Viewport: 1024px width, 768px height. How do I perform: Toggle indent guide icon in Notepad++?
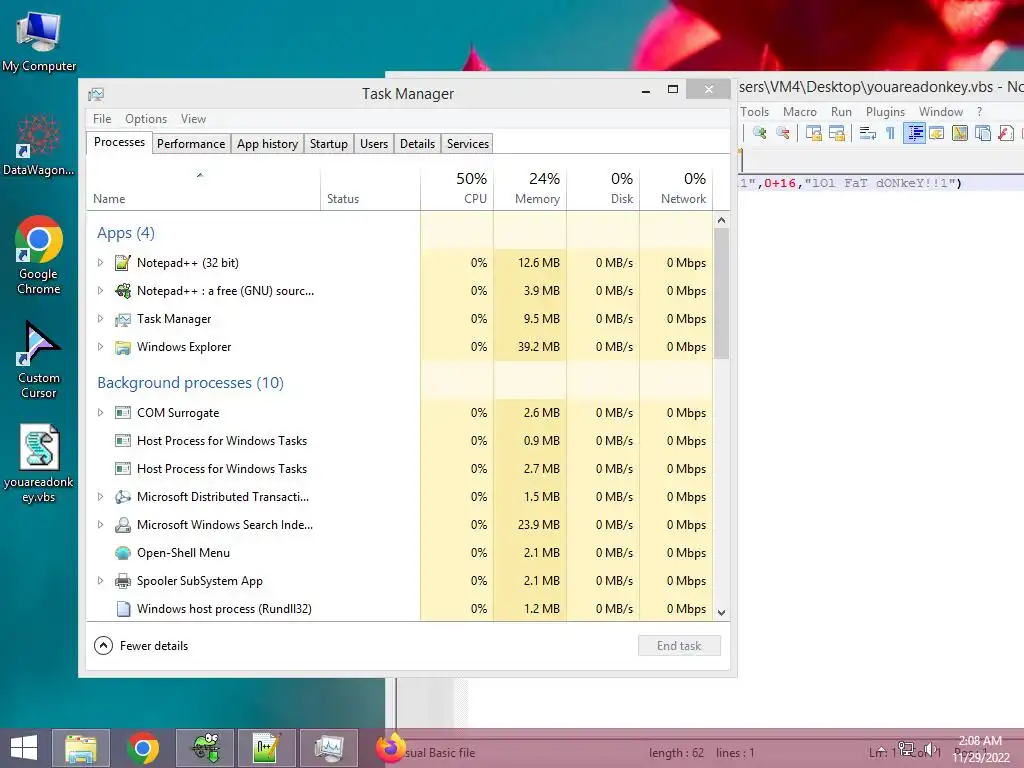(x=914, y=133)
